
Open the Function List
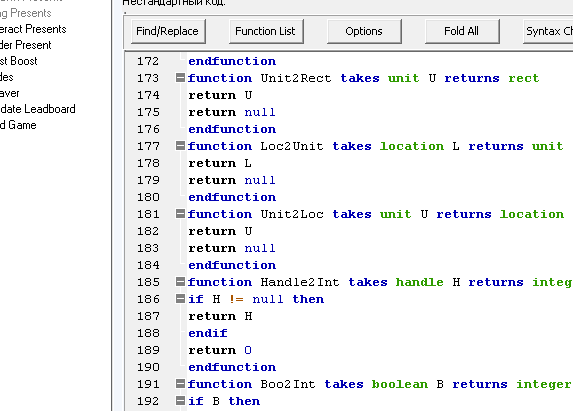(x=266, y=31)
